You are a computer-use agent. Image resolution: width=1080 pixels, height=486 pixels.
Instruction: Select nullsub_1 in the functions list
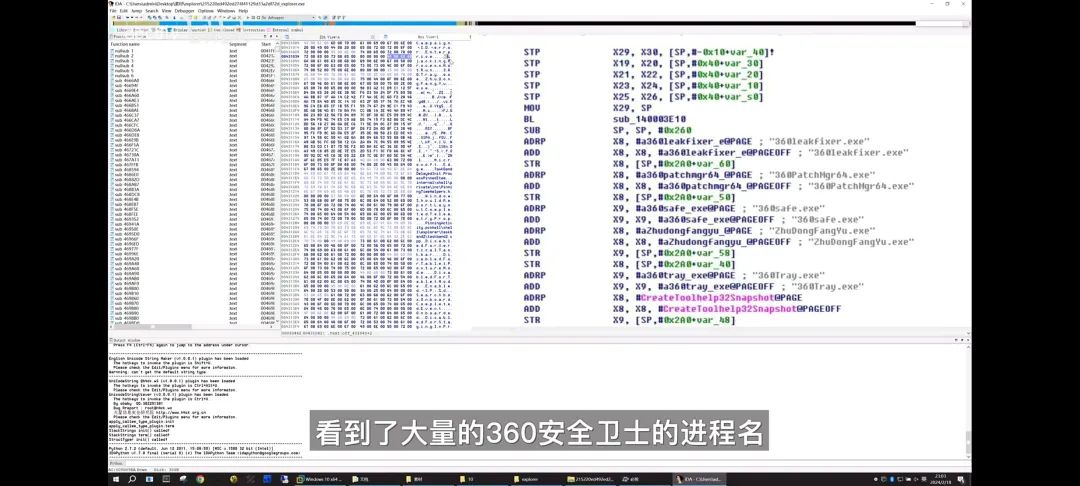click(124, 51)
